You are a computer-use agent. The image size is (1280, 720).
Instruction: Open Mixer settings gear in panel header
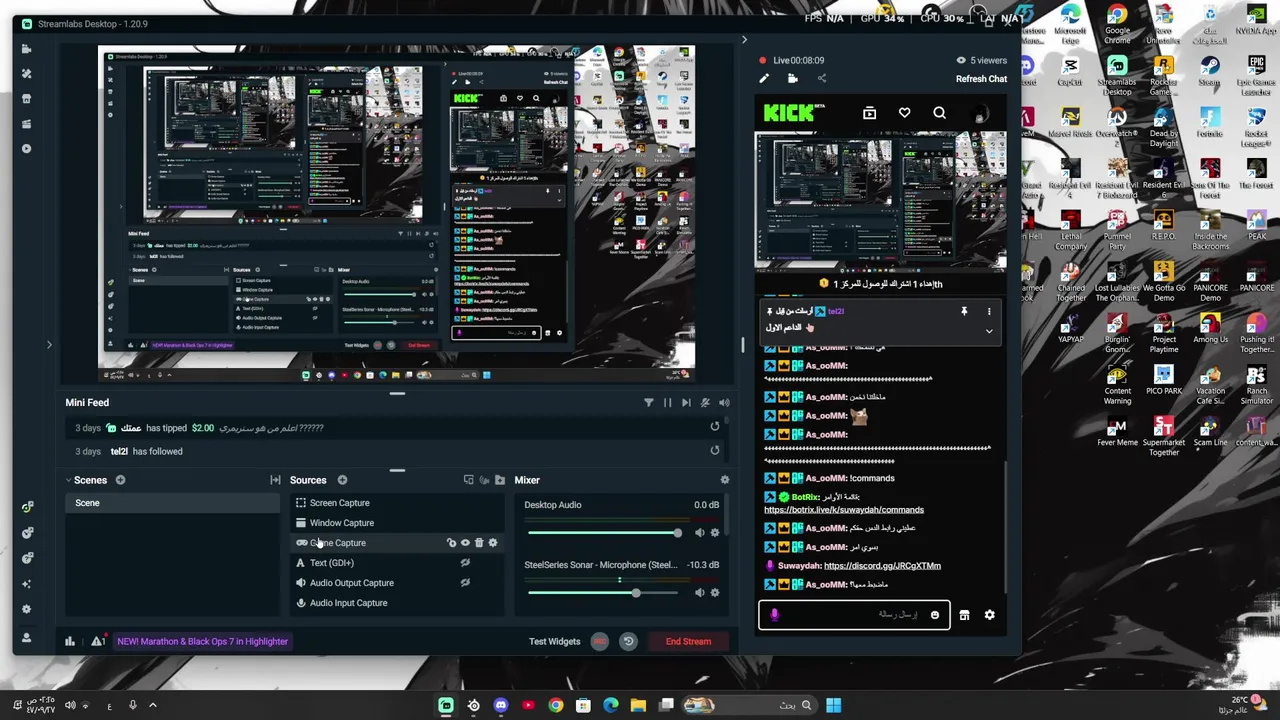coord(725,480)
